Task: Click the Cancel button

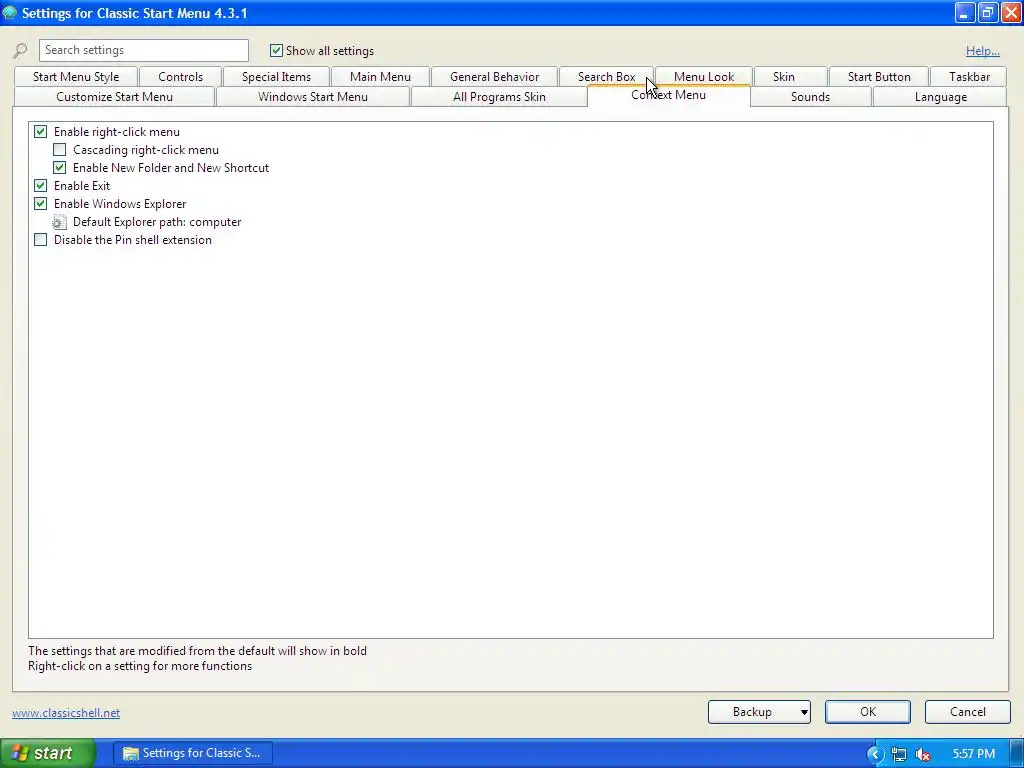Action: [967, 712]
